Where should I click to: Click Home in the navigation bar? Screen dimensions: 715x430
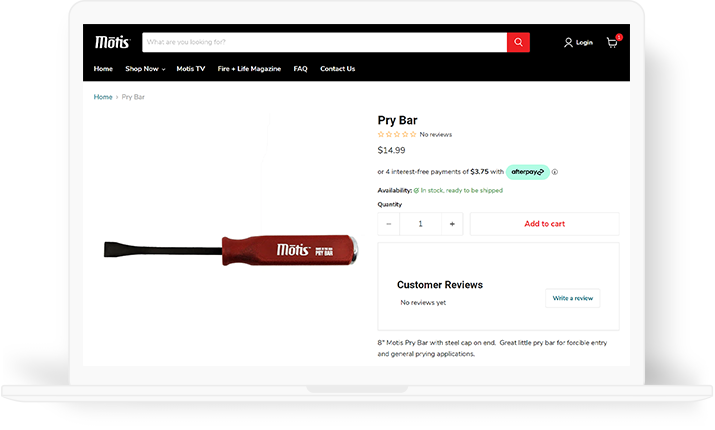[103, 69]
